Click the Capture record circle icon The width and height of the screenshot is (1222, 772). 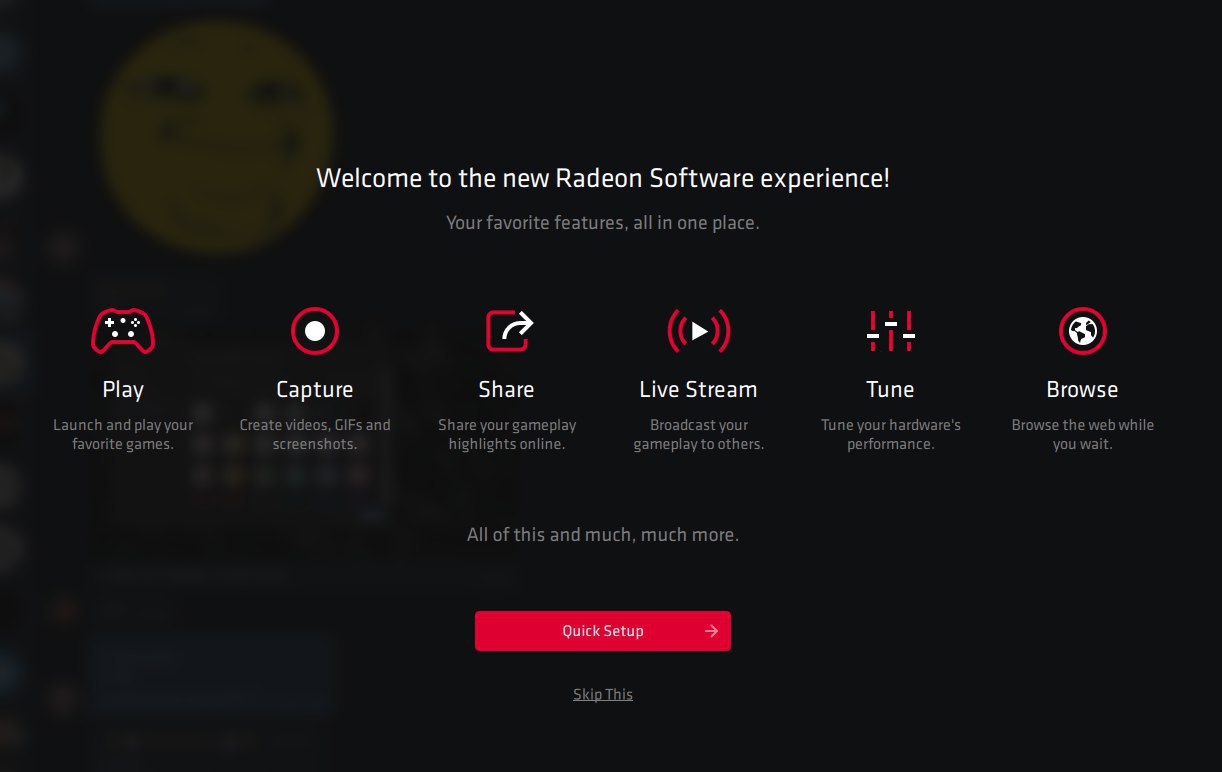pyautogui.click(x=315, y=331)
